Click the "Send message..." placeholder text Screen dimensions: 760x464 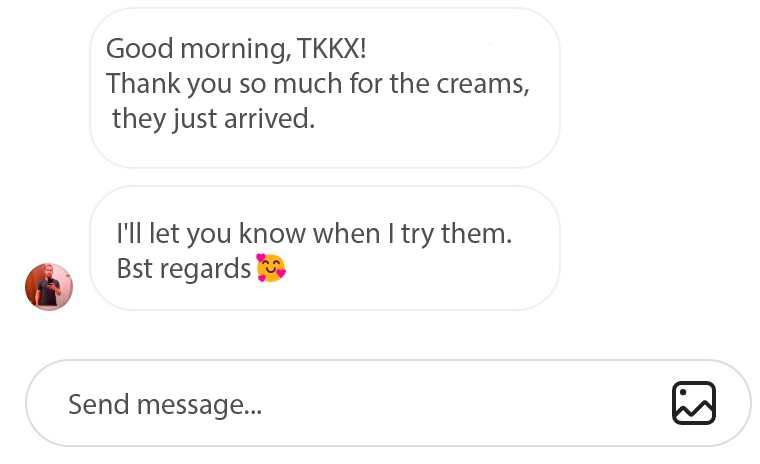click(164, 404)
